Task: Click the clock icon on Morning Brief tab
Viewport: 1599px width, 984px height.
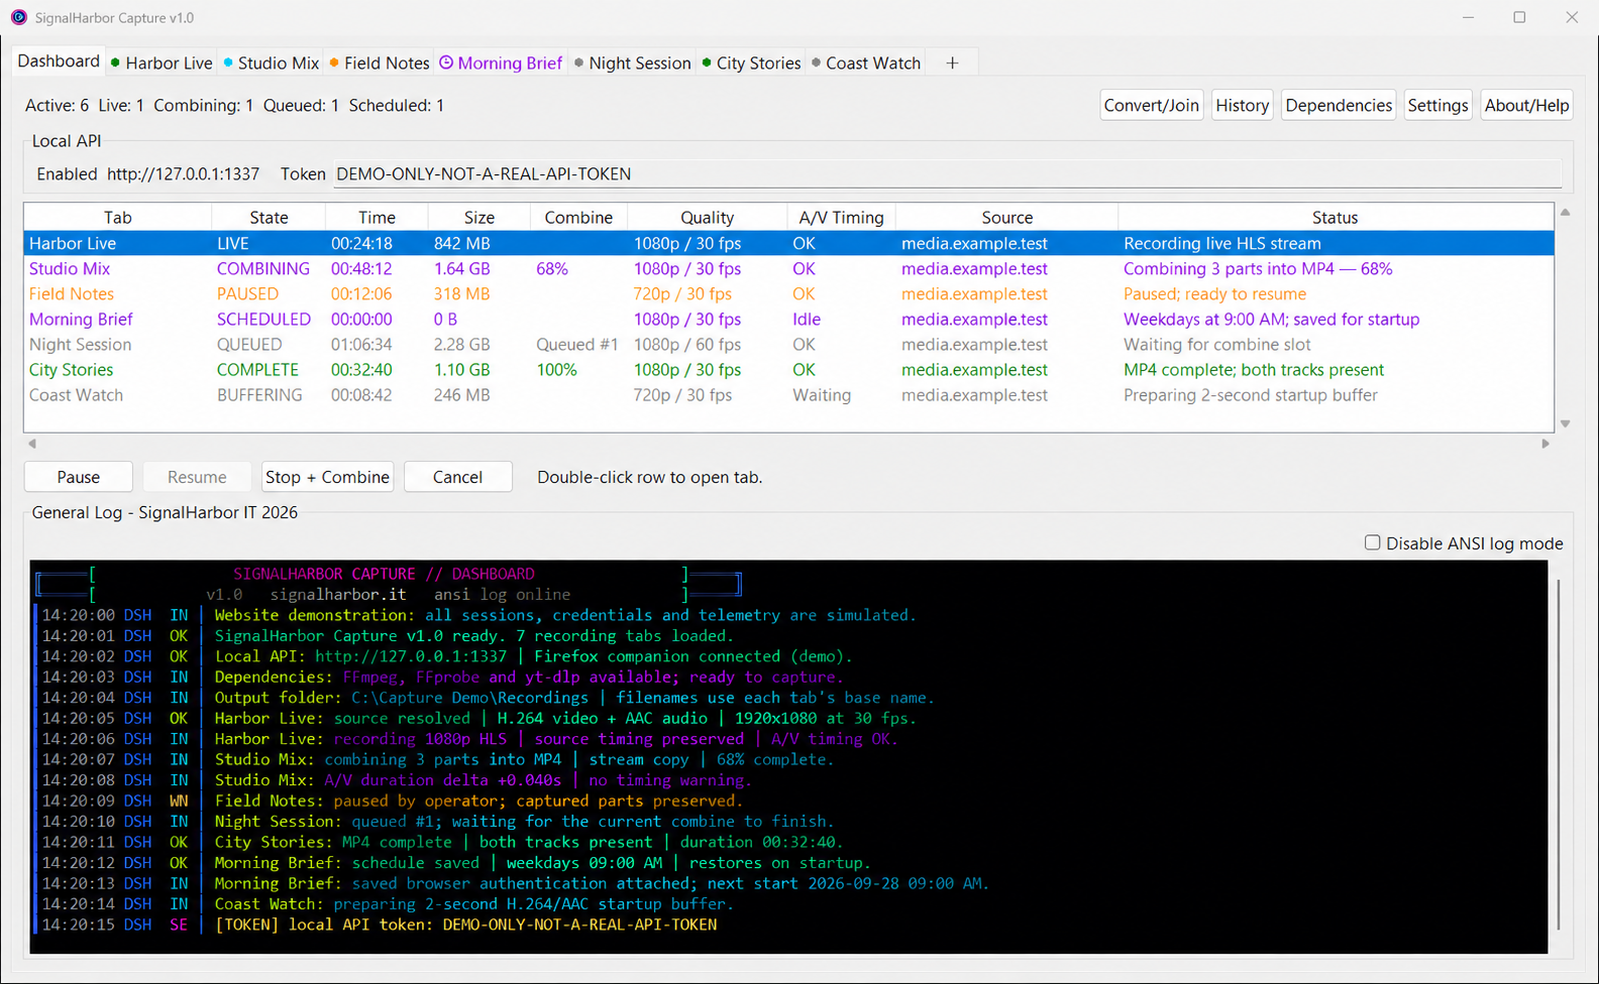Action: tap(446, 62)
